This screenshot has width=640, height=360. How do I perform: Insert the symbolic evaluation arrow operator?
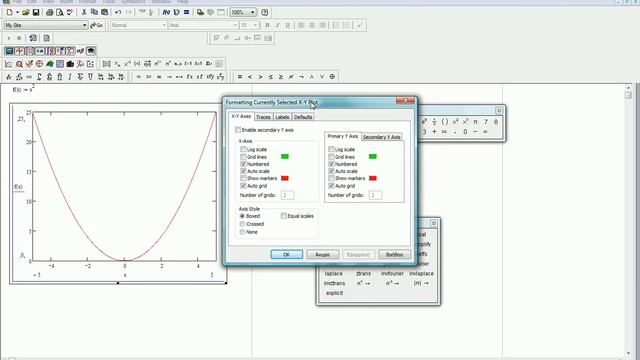tap(169, 77)
